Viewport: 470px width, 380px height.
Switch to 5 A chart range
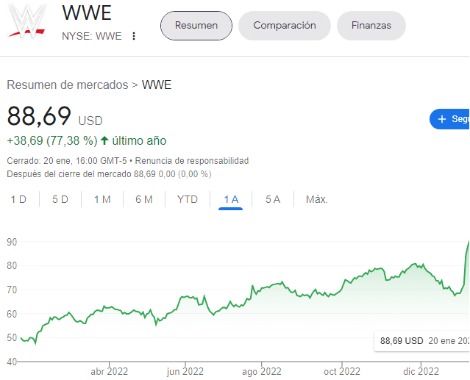pyautogui.click(x=273, y=199)
